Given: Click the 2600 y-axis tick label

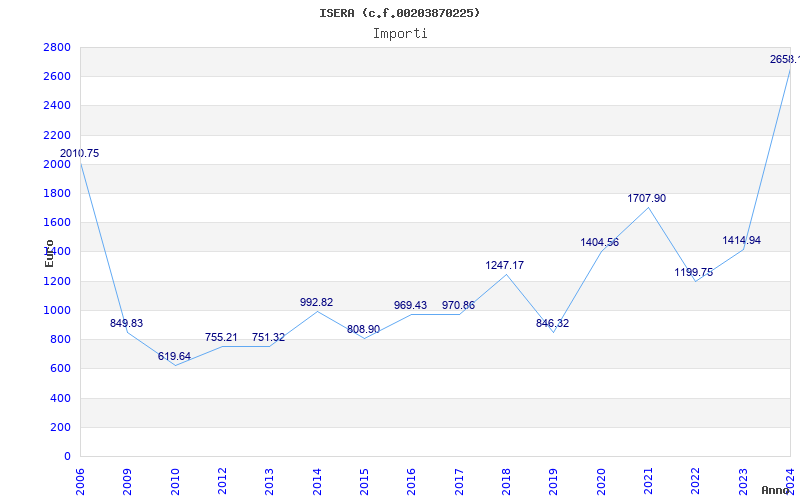Looking at the screenshot, I should pyautogui.click(x=57, y=77).
